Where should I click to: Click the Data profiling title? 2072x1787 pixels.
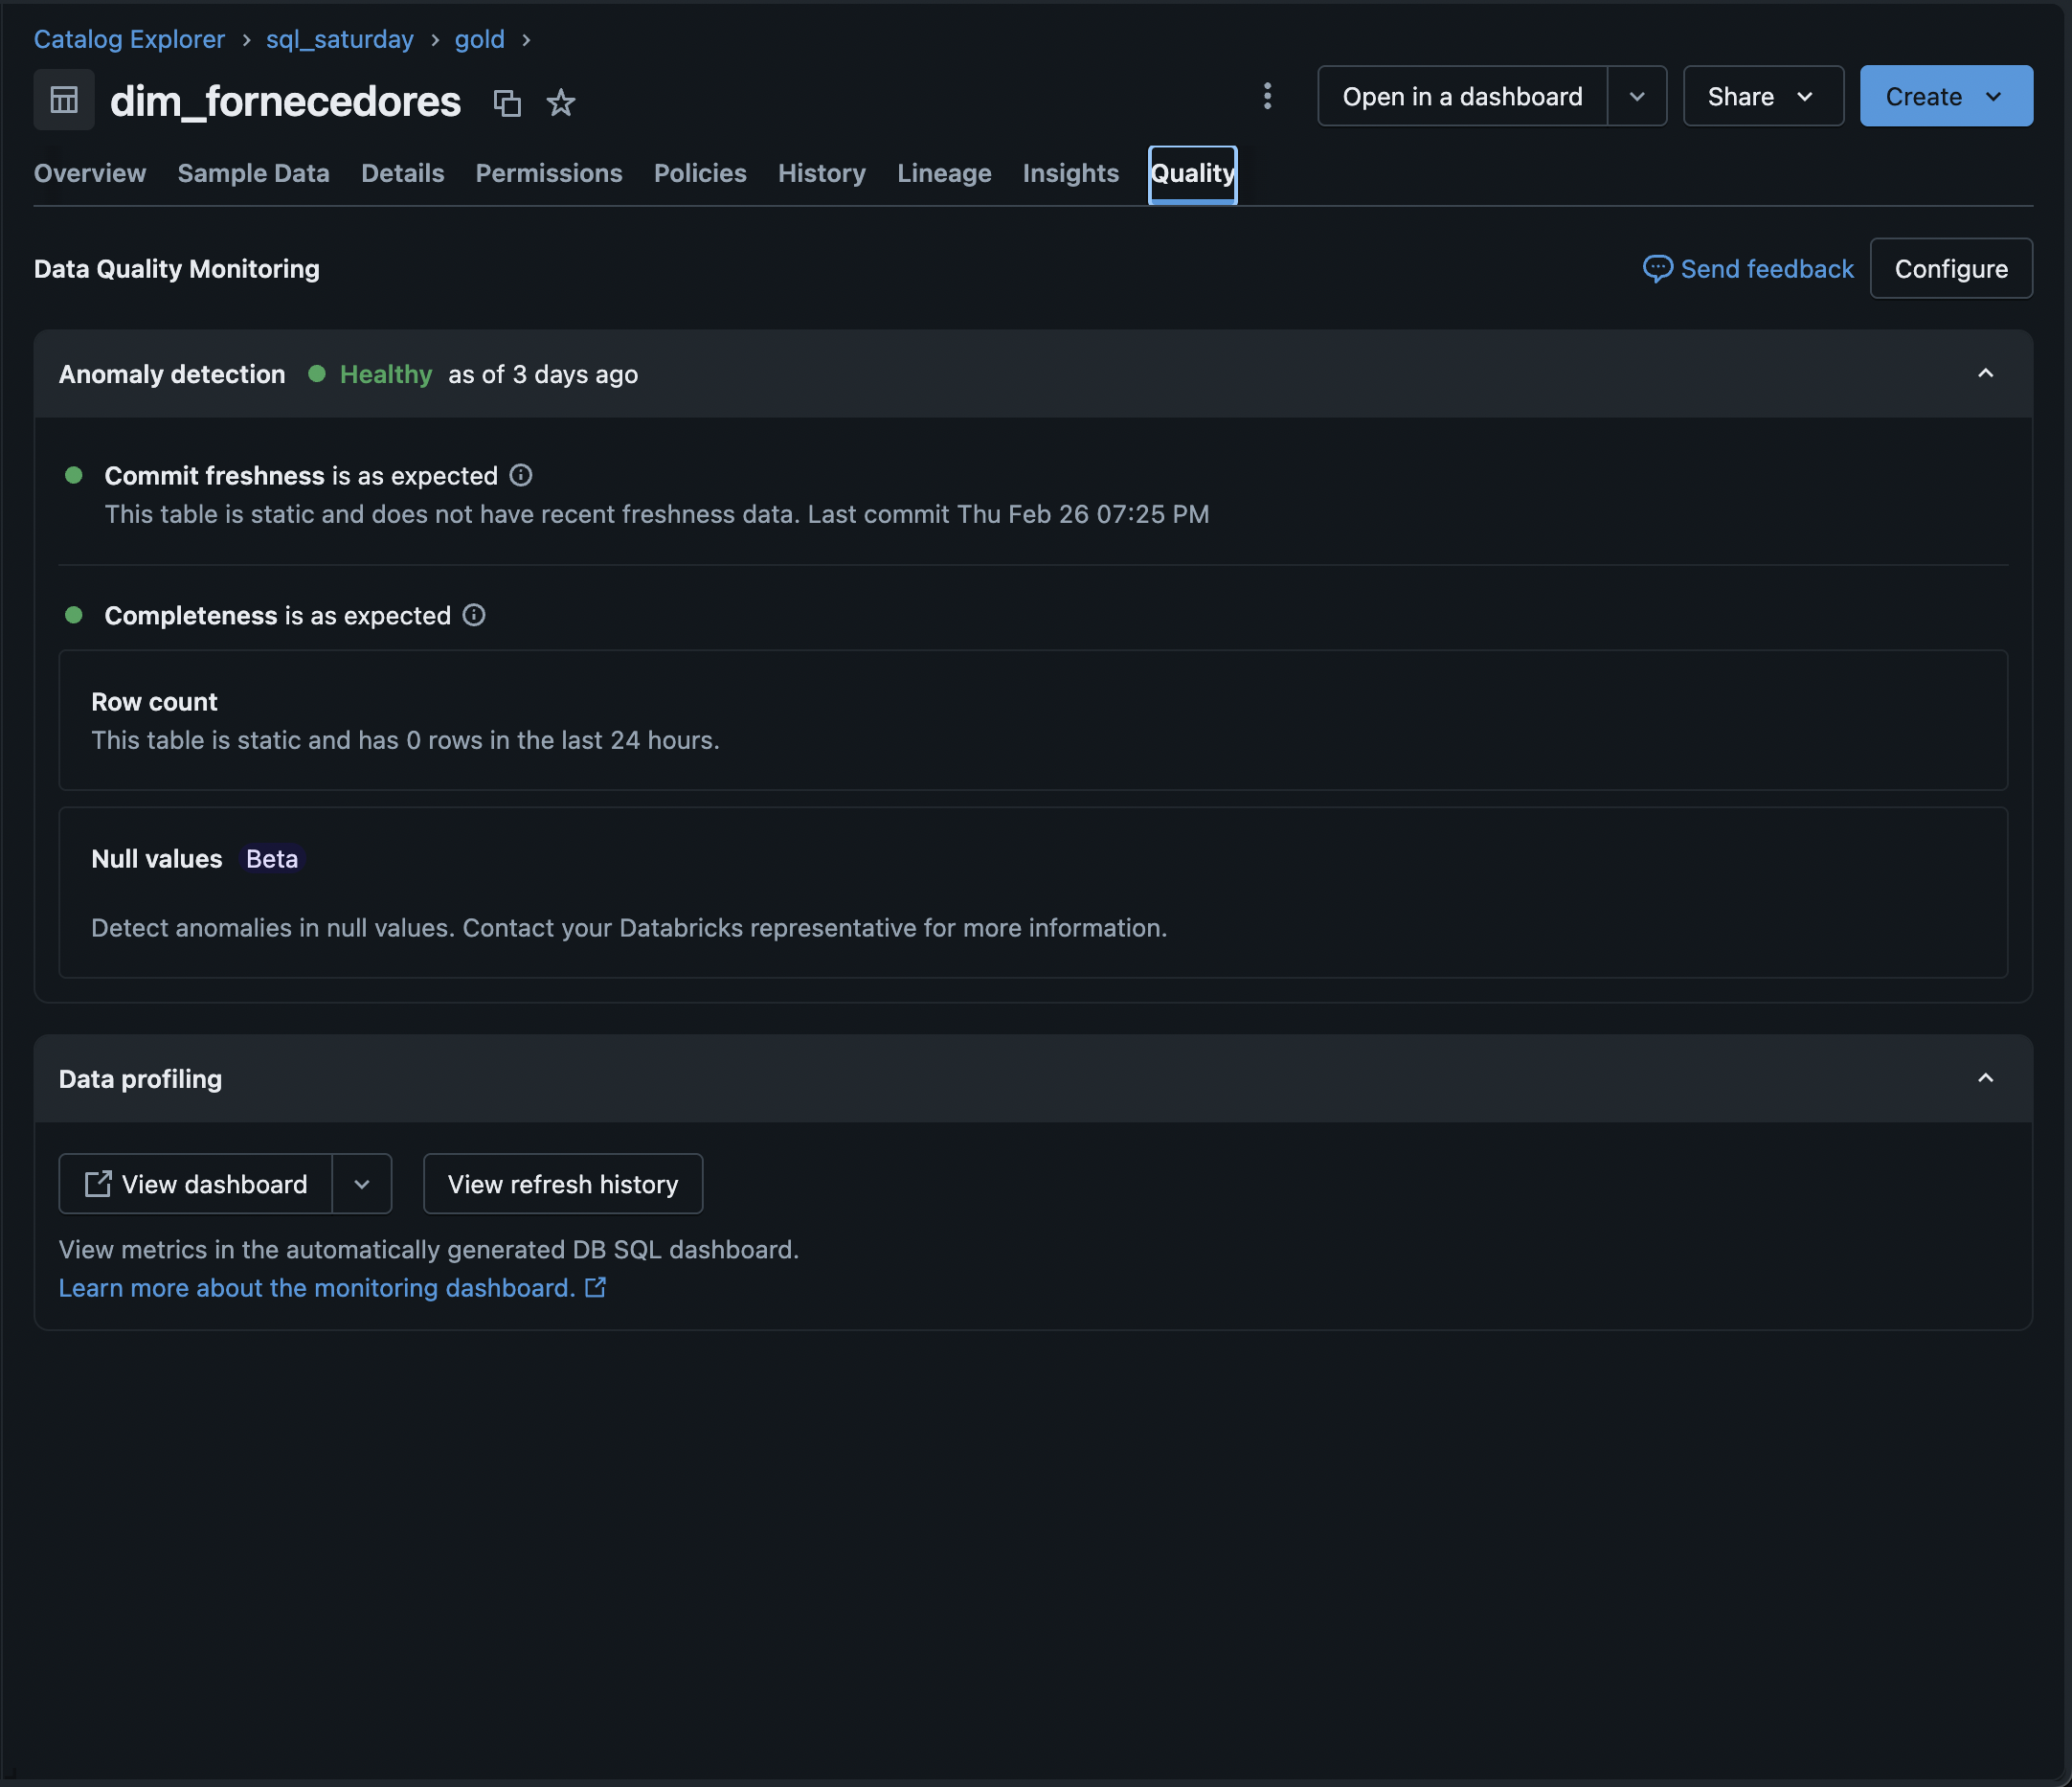[140, 1078]
